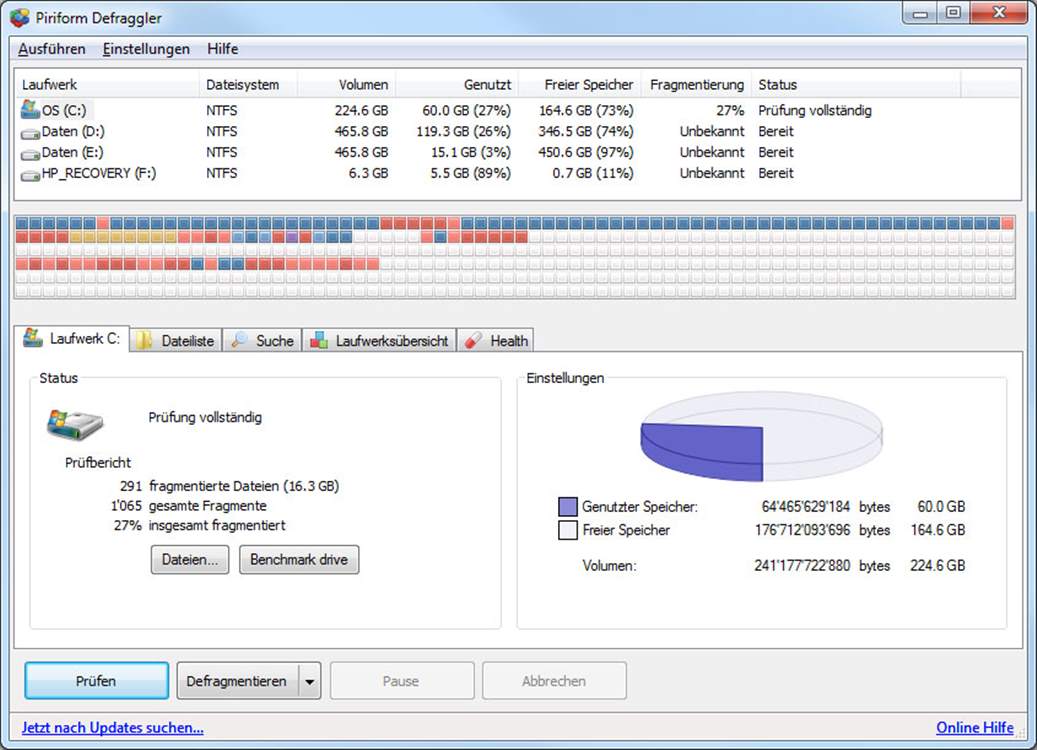Viewport: 1037px width, 750px height.
Task: Expand the Defragmentieren dropdown arrow
Action: pos(310,681)
